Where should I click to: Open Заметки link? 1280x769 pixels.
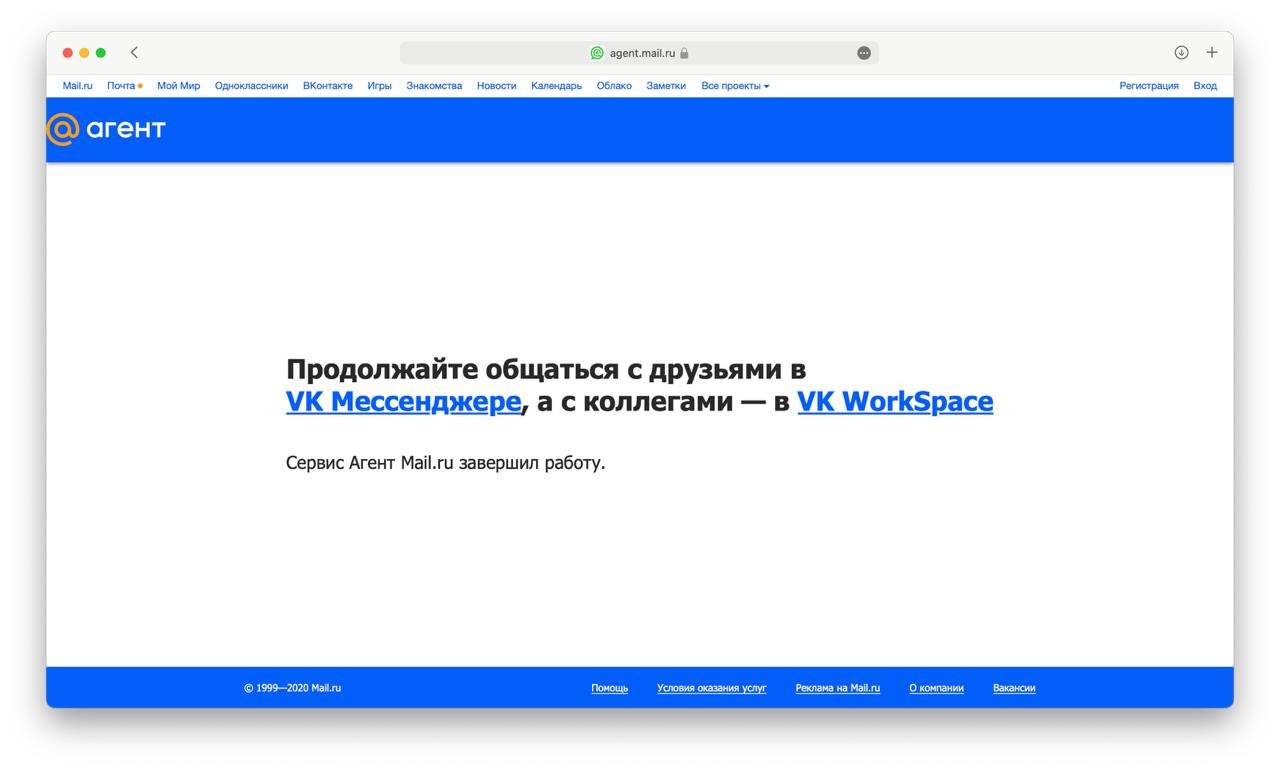[x=666, y=86]
